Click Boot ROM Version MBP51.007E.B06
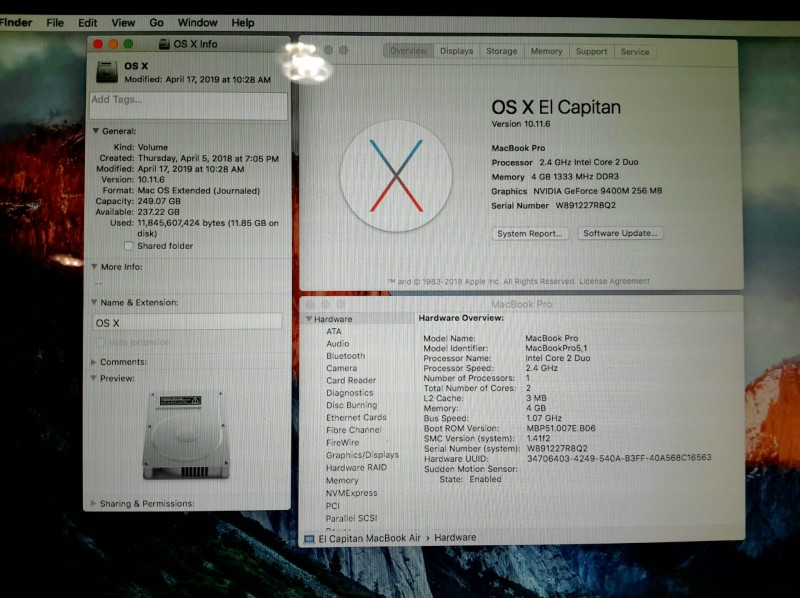Screen dimensions: 800x598 pyautogui.click(x=560, y=428)
